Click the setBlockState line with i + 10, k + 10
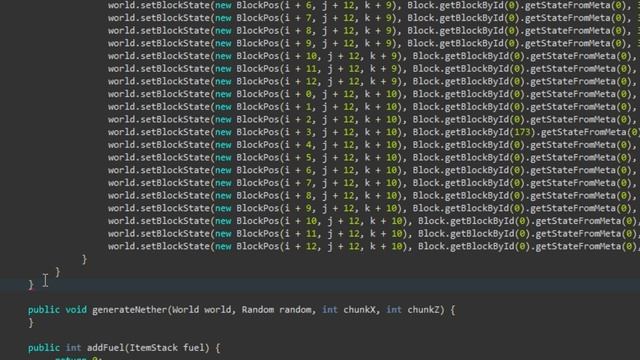640x360 pixels. click(374, 221)
